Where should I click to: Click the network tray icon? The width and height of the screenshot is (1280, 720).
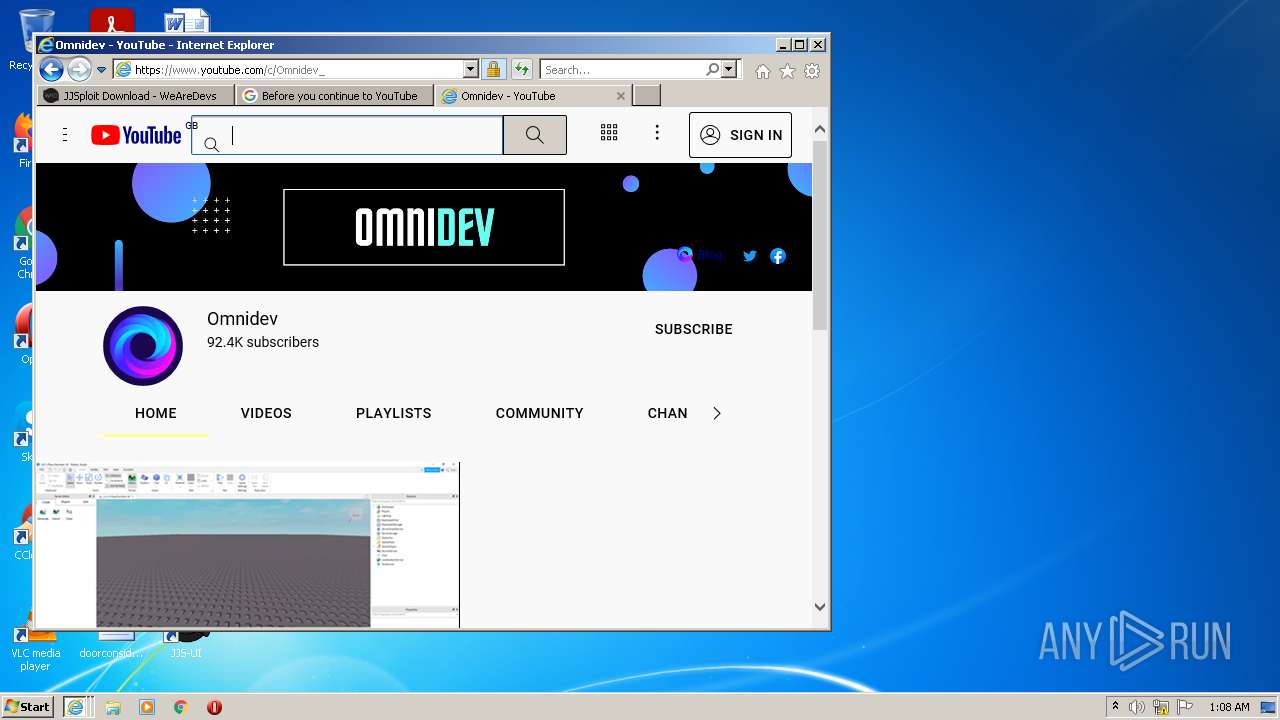(x=1161, y=707)
